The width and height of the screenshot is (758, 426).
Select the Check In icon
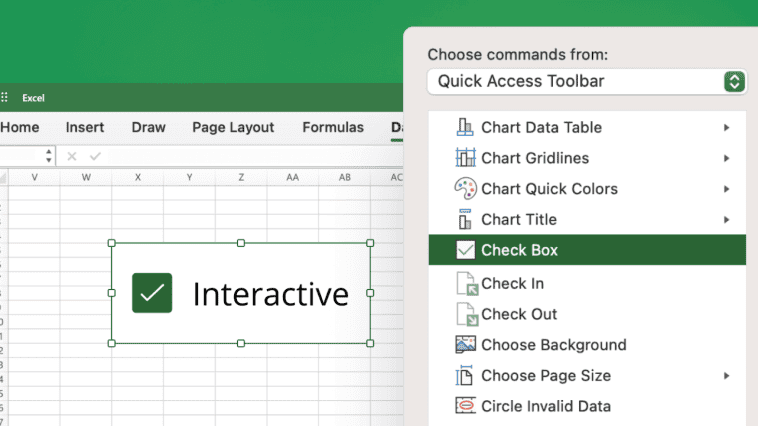466,284
